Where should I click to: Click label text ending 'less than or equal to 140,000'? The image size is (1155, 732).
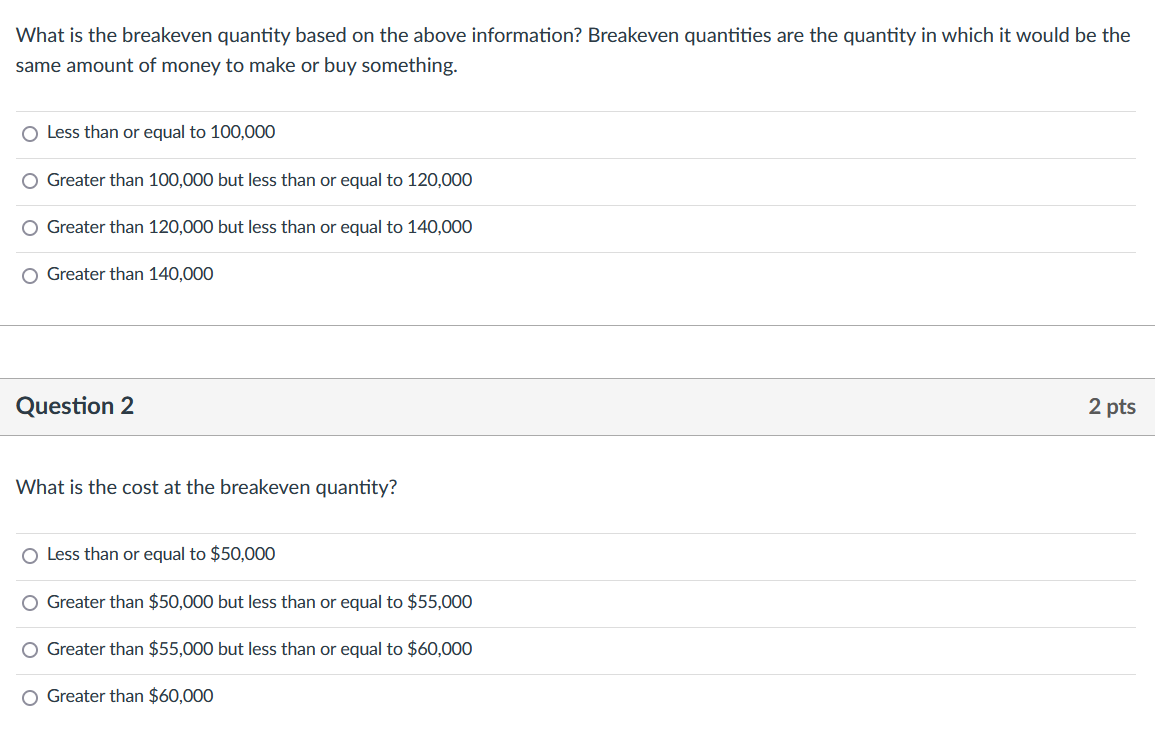tap(260, 227)
